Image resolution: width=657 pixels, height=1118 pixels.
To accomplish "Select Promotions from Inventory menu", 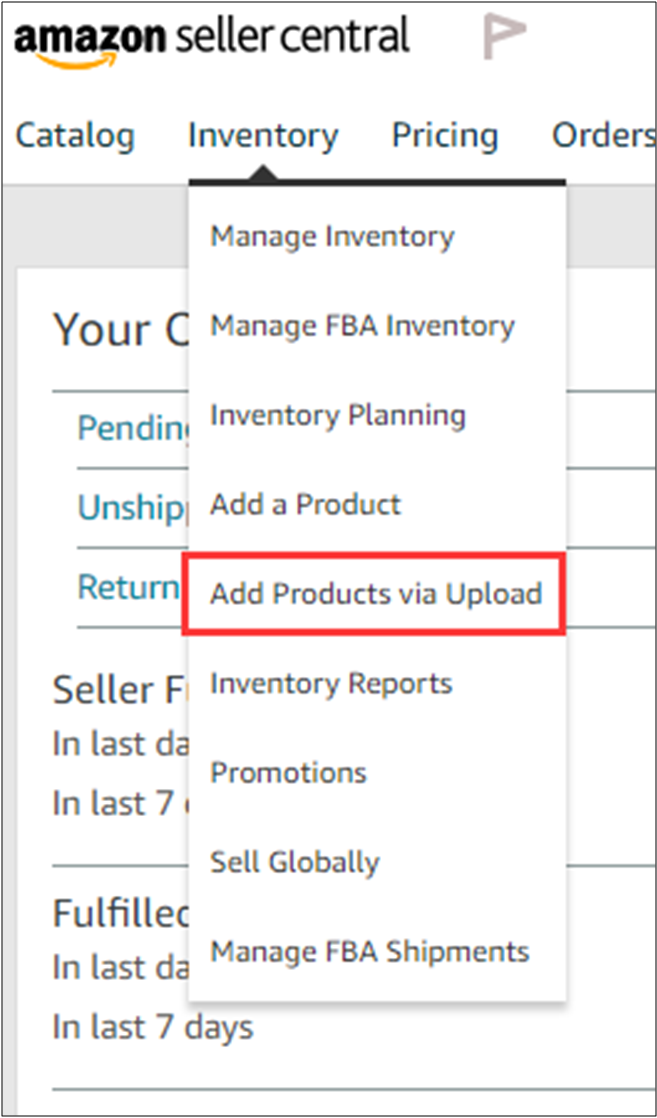I will click(x=288, y=773).
